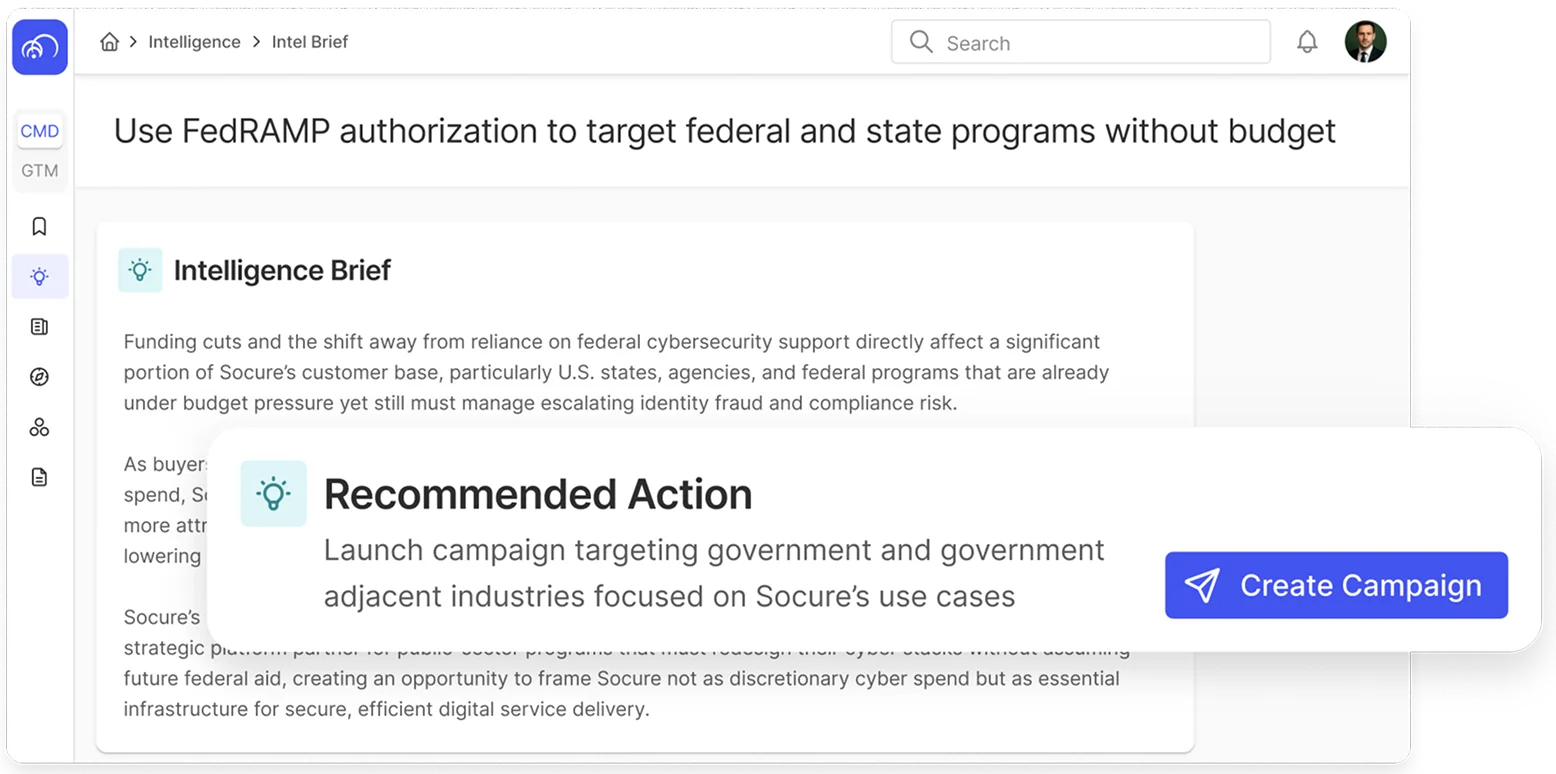Select the Intelligence lightbulb icon in the sidebar
This screenshot has height=774, width=1556.
[x=39, y=276]
